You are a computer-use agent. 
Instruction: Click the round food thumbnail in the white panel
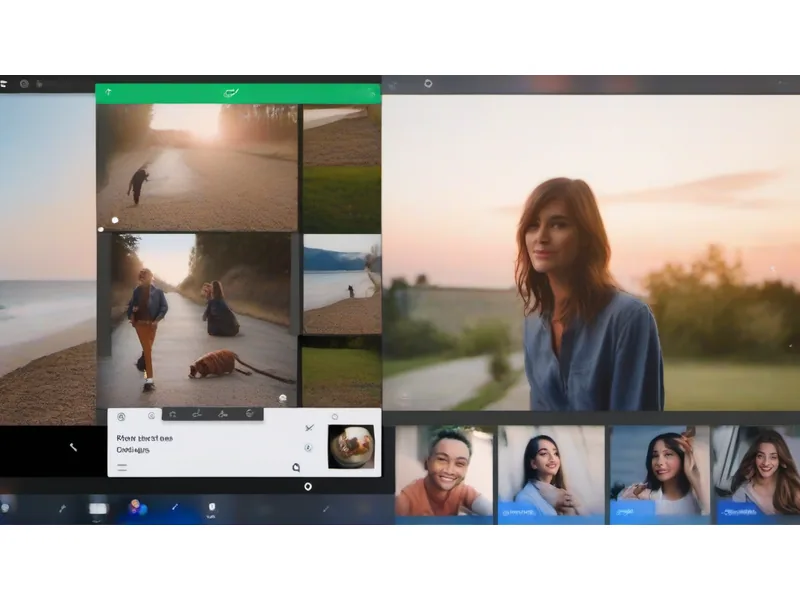(x=352, y=446)
